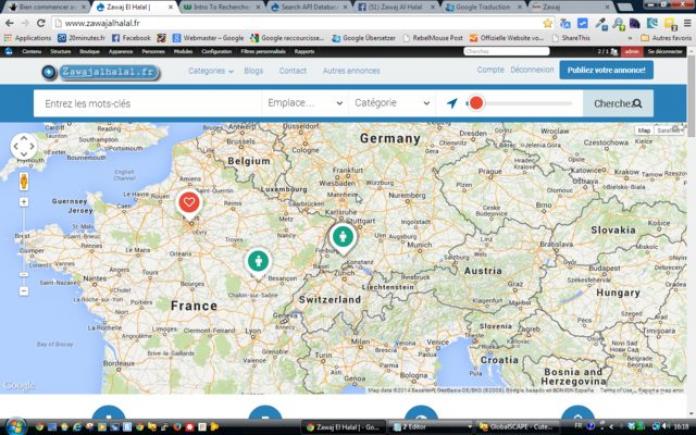The image size is (696, 435).
Task: Bookmark page with the star icon
Action: (548, 23)
